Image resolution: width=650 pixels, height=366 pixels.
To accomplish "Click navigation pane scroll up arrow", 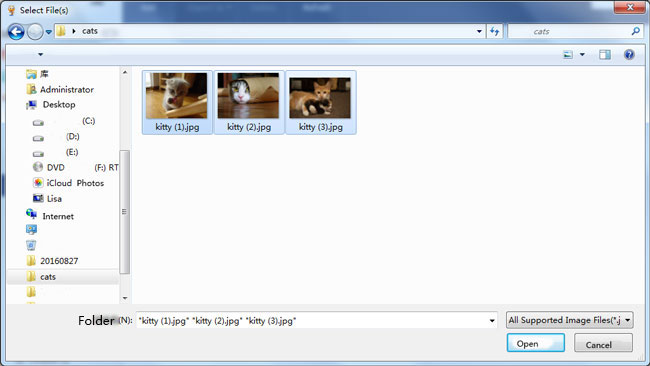I will (125, 72).
